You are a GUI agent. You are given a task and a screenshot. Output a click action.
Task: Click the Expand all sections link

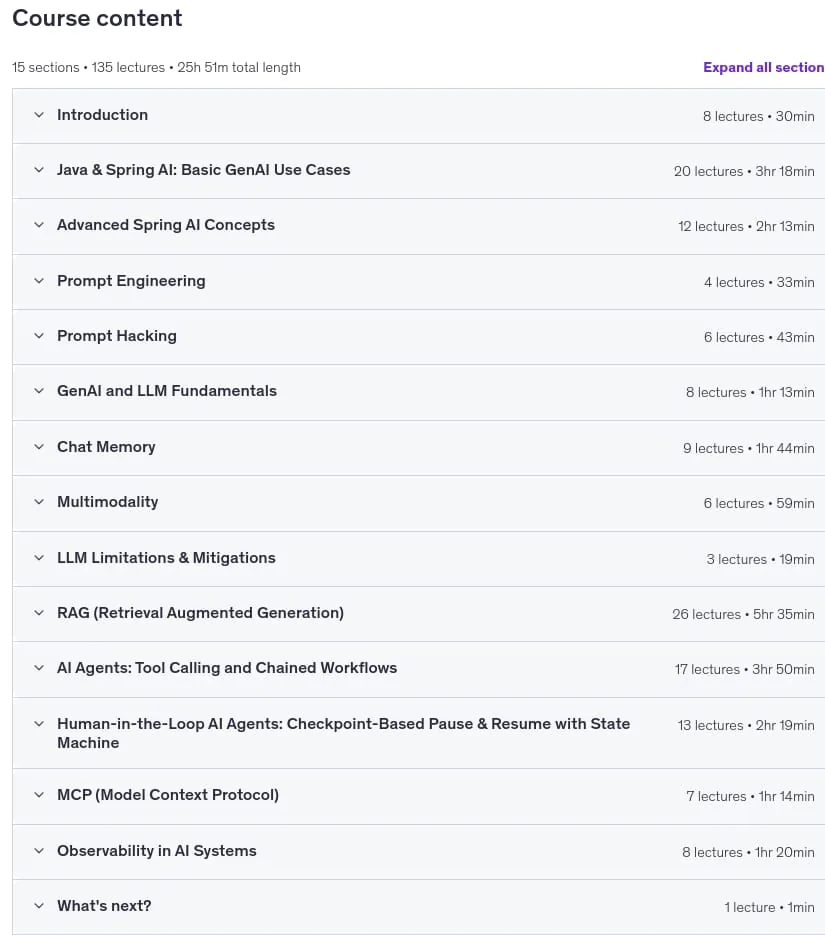pyautogui.click(x=764, y=67)
